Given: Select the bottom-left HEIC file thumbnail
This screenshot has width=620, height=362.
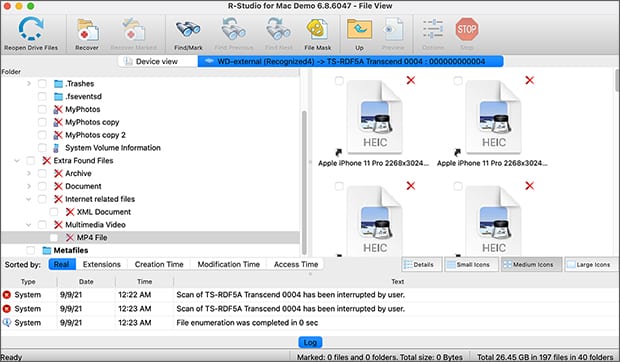Looking at the screenshot, I should (x=374, y=221).
